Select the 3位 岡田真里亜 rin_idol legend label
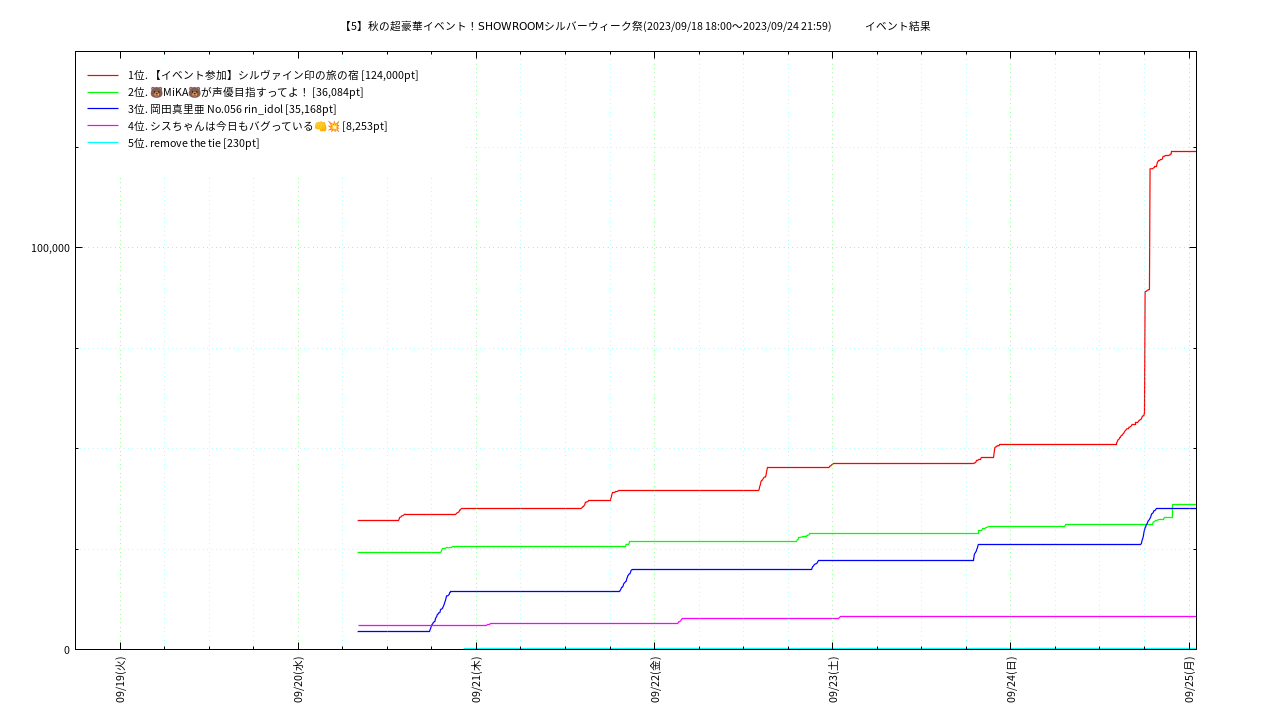 pos(232,109)
